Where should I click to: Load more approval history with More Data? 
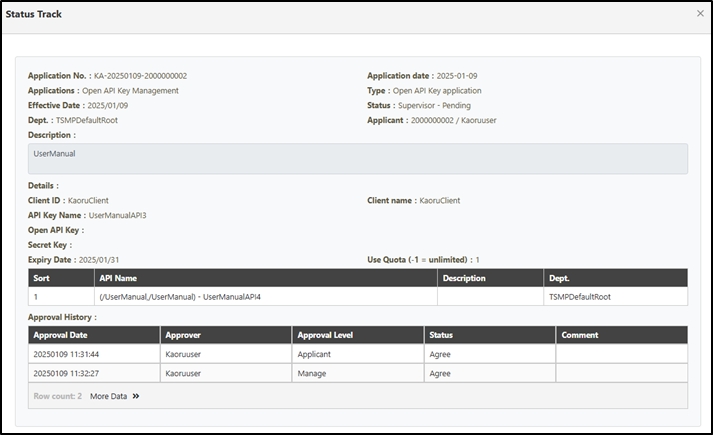[x=109, y=396]
